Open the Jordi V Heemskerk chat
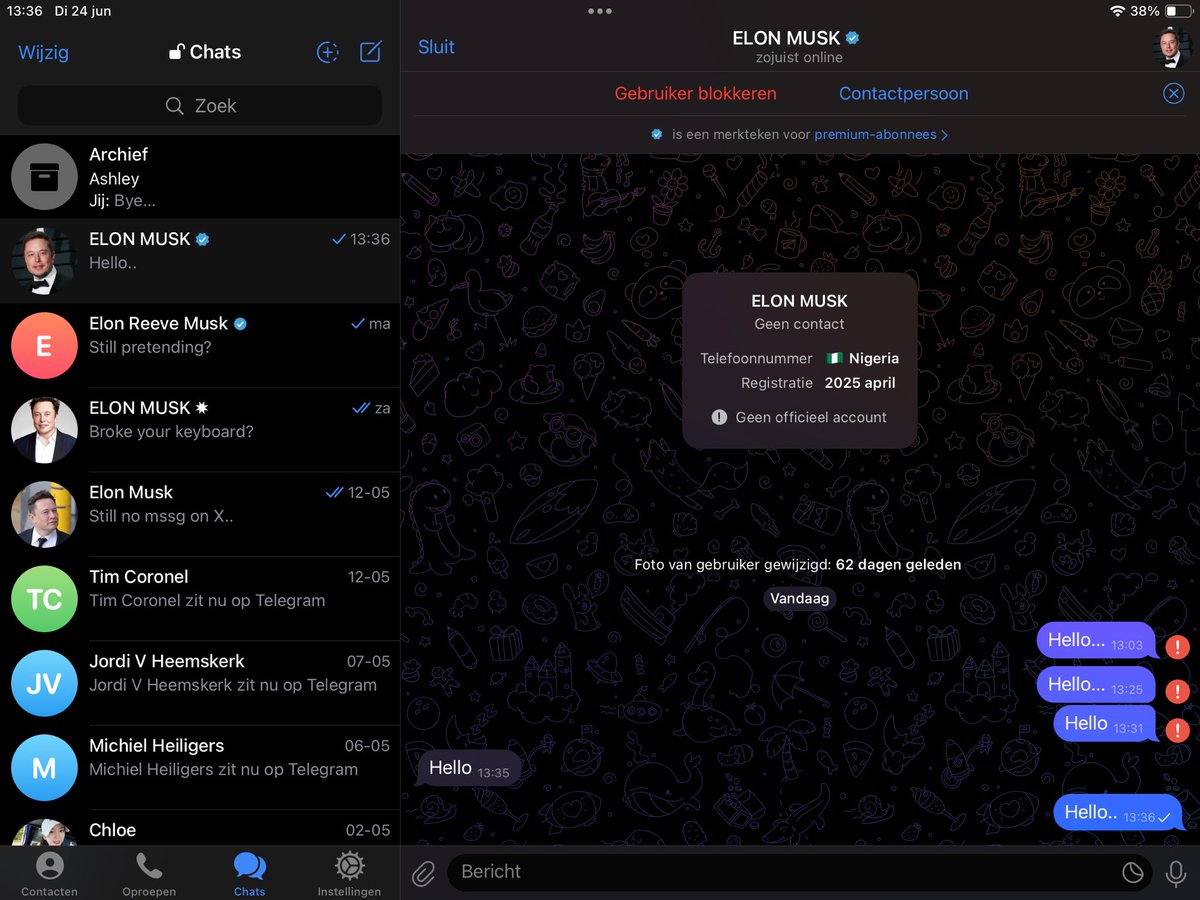Screen dimensions: 1200x900 [200, 683]
